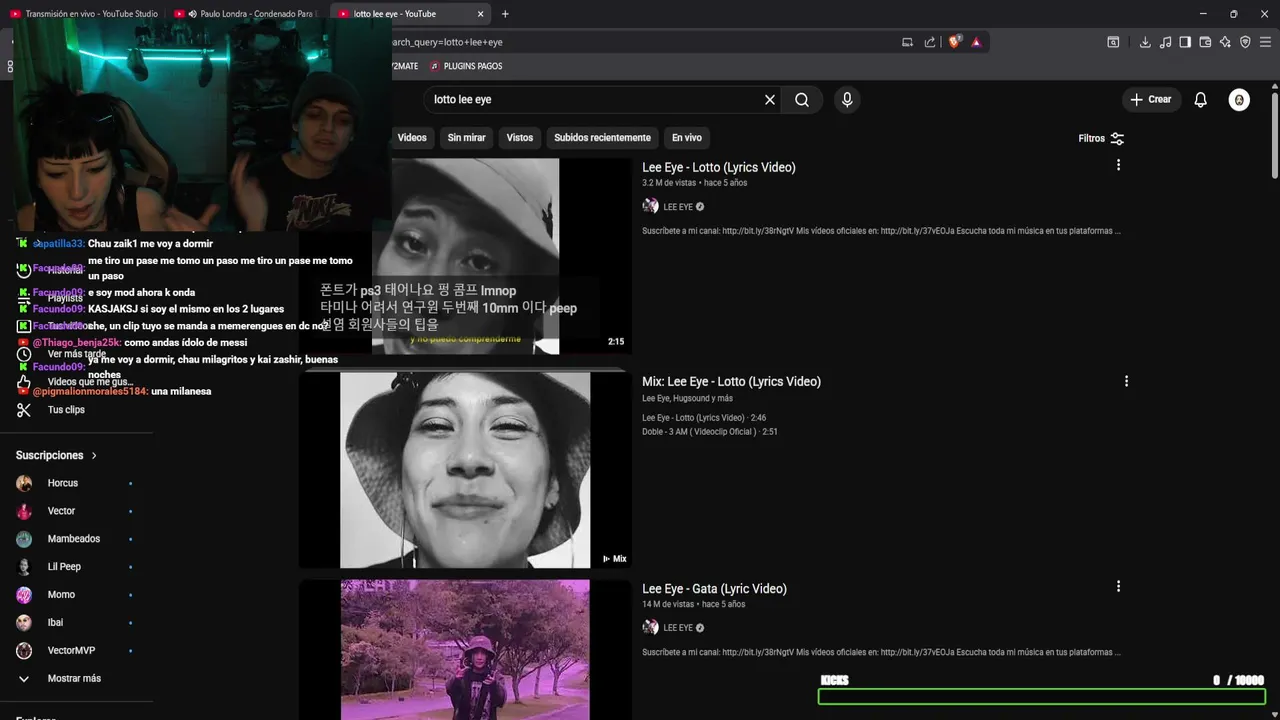This screenshot has width=1280, height=720.
Task: Click the Tus clips scissors icon
Action: (x=24, y=410)
